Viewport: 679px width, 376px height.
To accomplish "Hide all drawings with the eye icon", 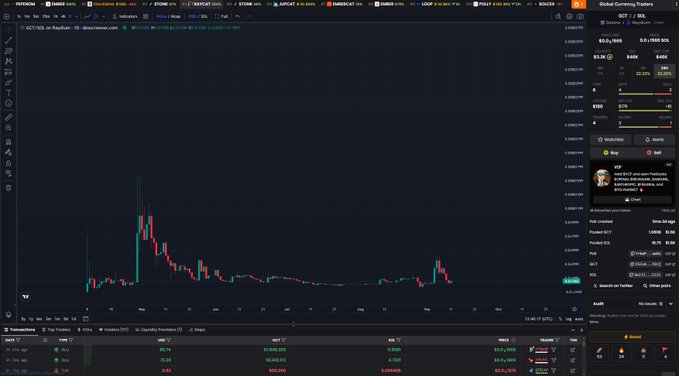I will pos(8,173).
